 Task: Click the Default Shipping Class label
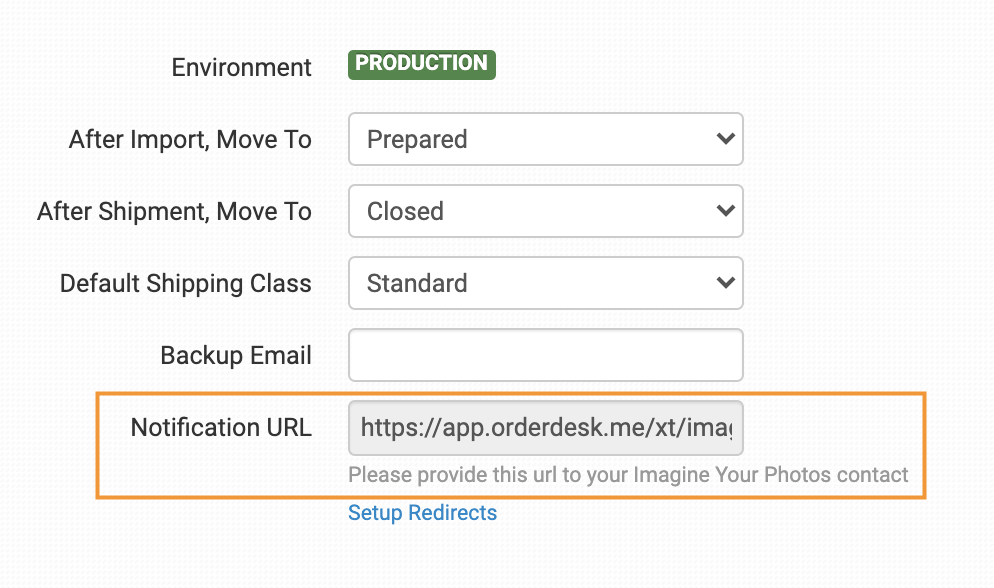186,284
